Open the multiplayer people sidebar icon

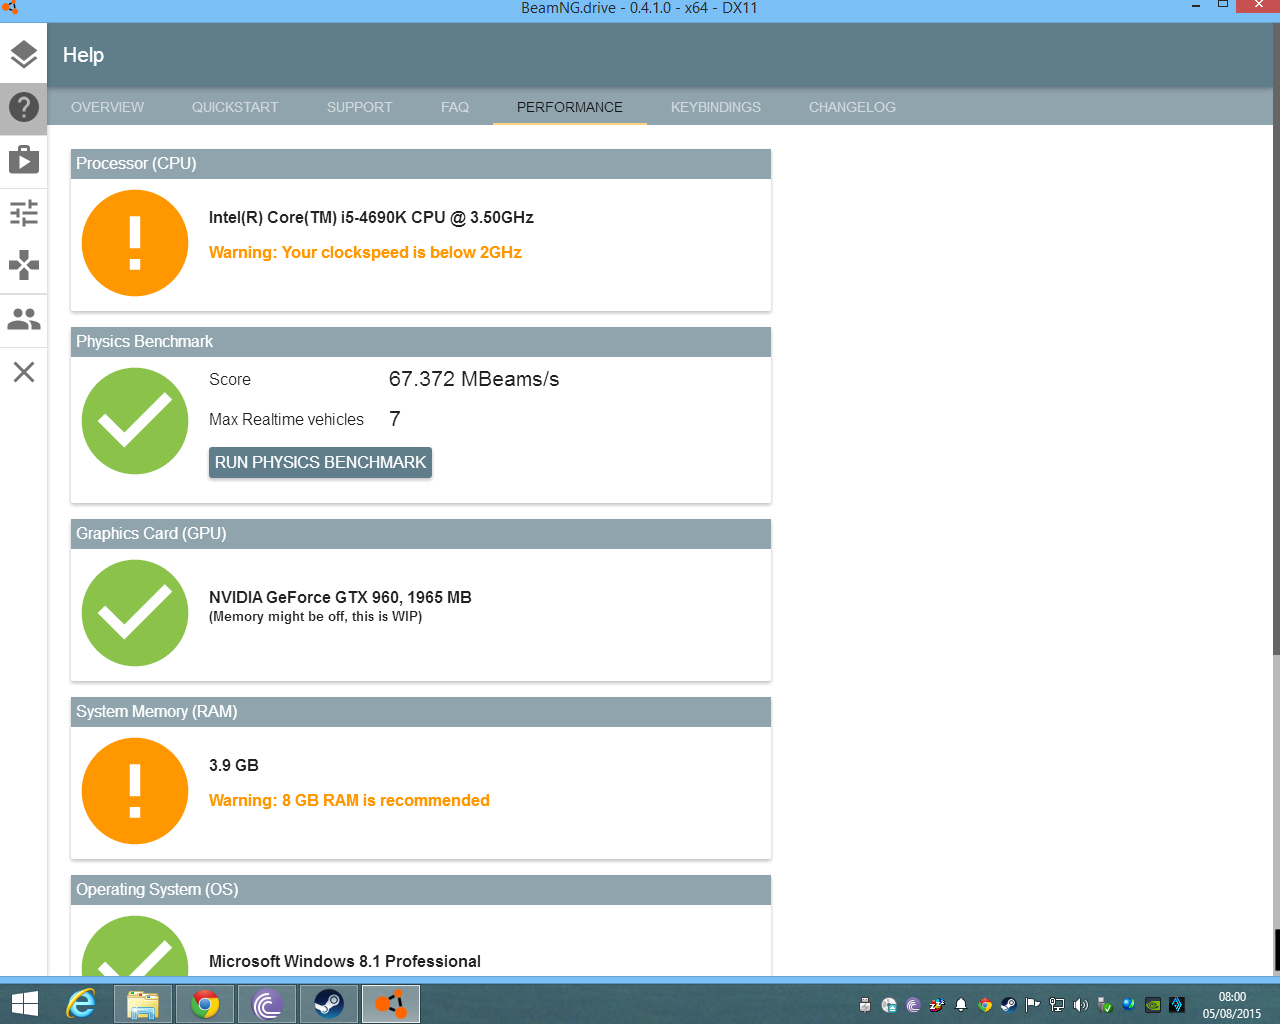click(x=24, y=319)
